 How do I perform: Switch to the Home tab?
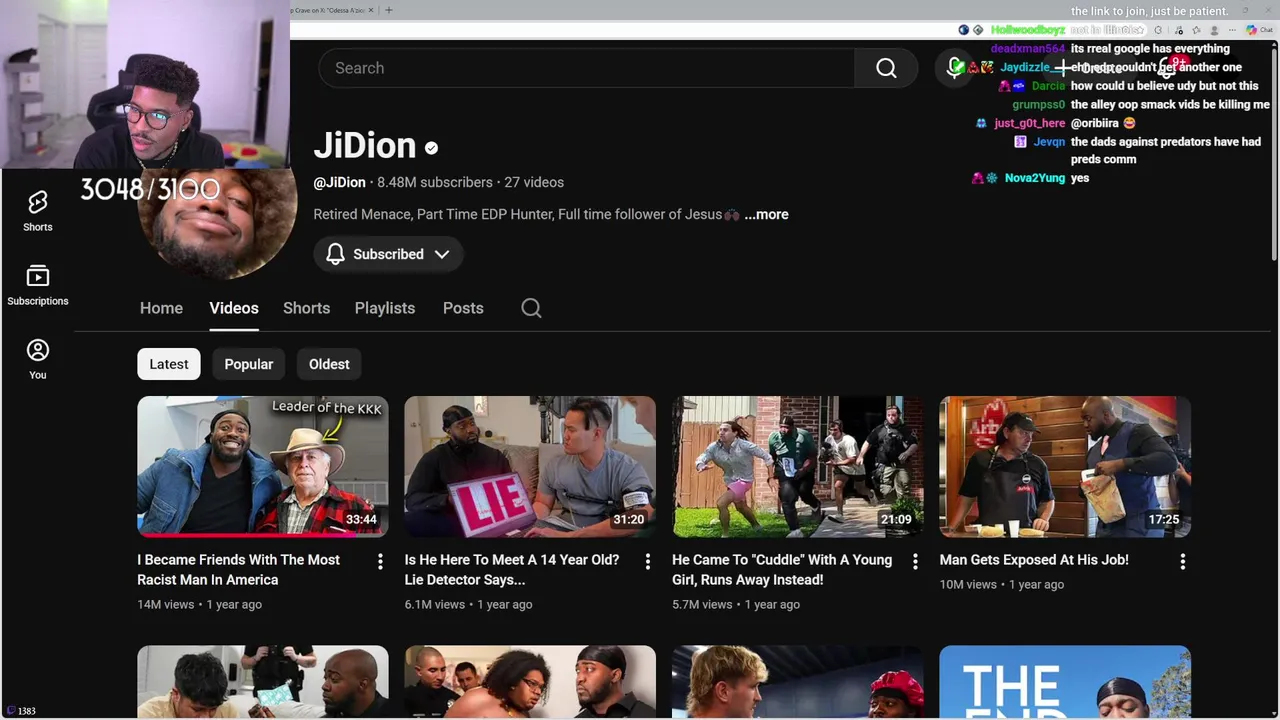(161, 308)
